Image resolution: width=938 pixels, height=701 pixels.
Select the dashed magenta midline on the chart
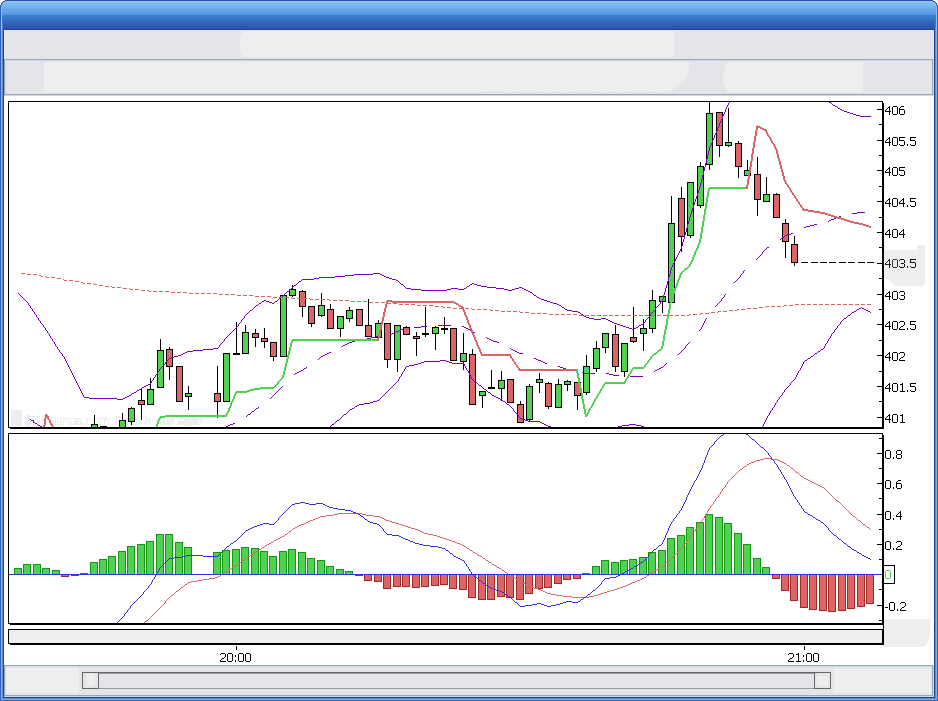coord(350,345)
